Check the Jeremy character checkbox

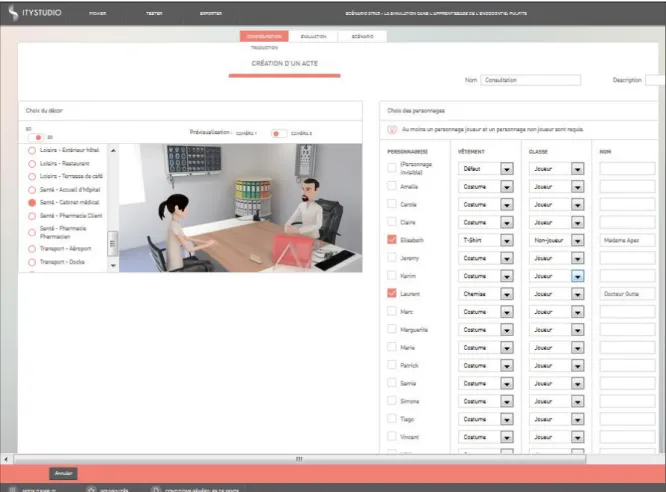[392, 257]
